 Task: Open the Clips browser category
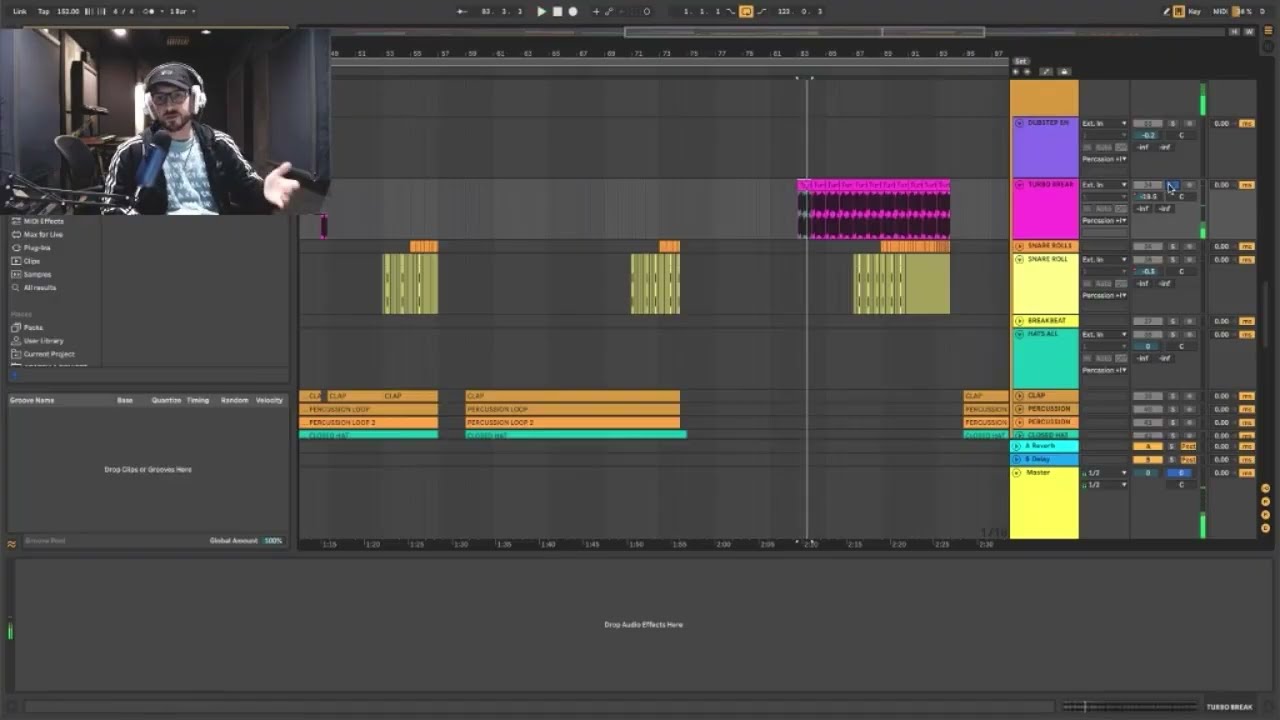[x=32, y=261]
